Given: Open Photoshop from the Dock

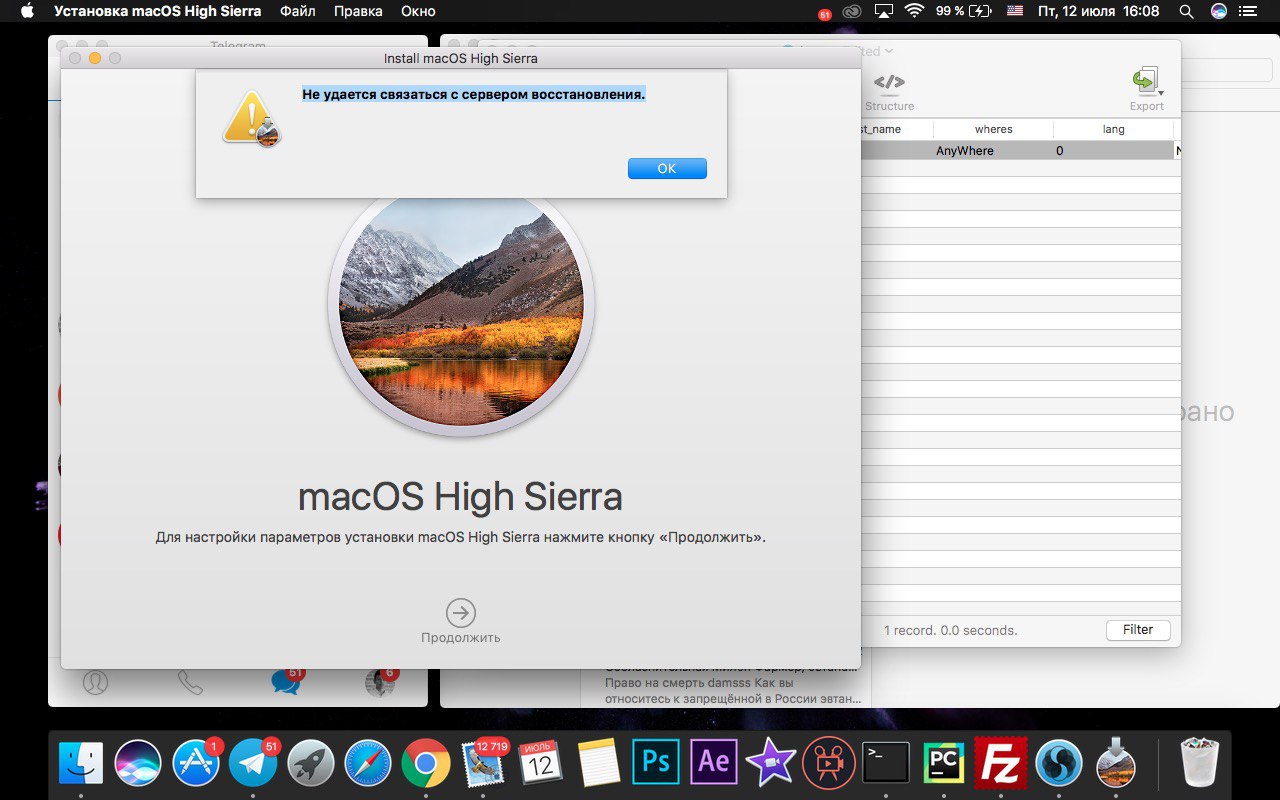Looking at the screenshot, I should pos(656,764).
